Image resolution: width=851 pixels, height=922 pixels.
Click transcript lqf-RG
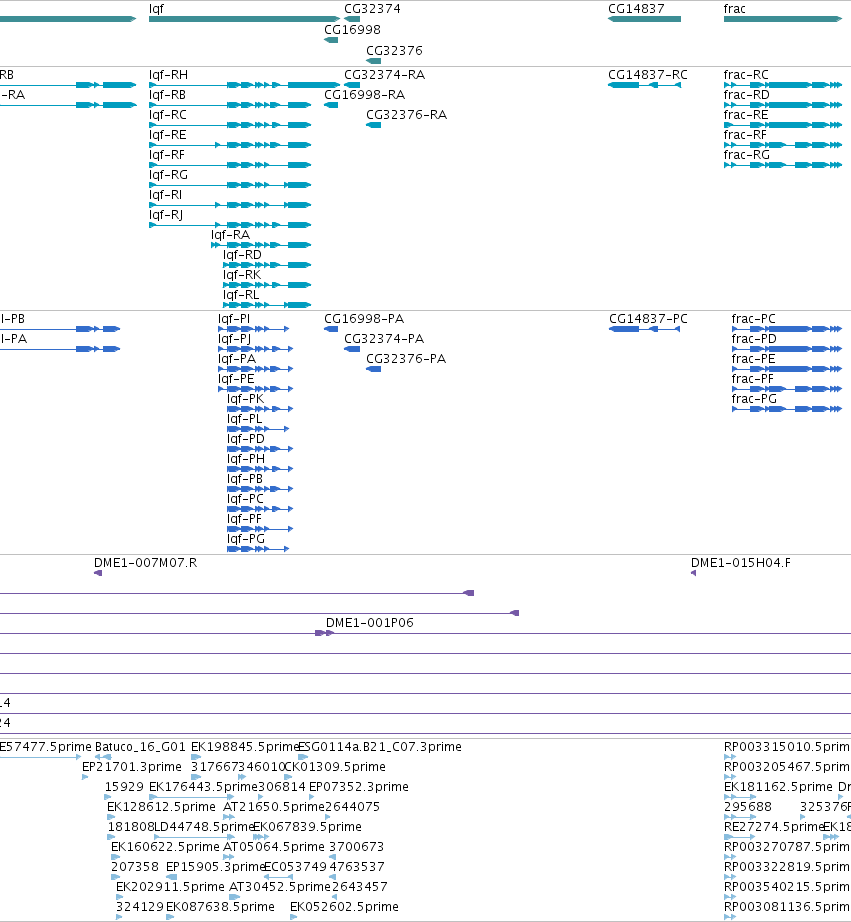(x=168, y=175)
